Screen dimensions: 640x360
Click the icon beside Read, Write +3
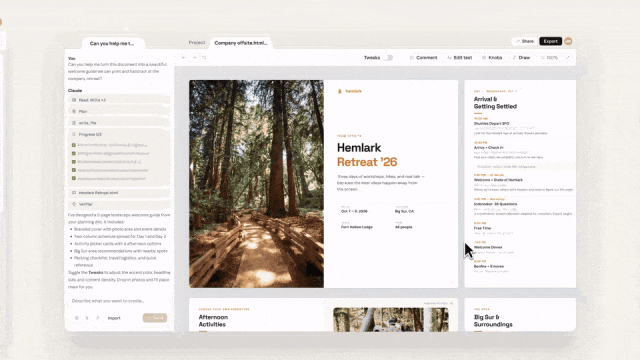(74, 100)
